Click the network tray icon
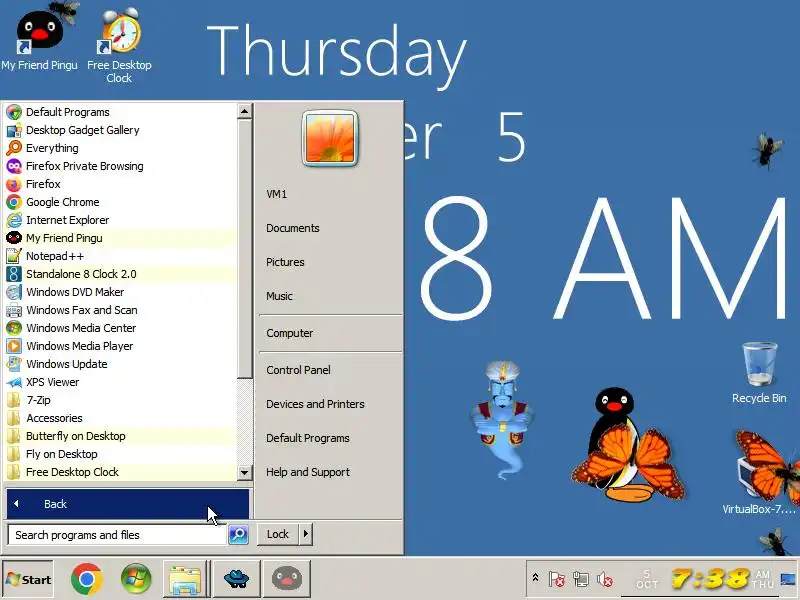This screenshot has width=800, height=600. coord(581,579)
